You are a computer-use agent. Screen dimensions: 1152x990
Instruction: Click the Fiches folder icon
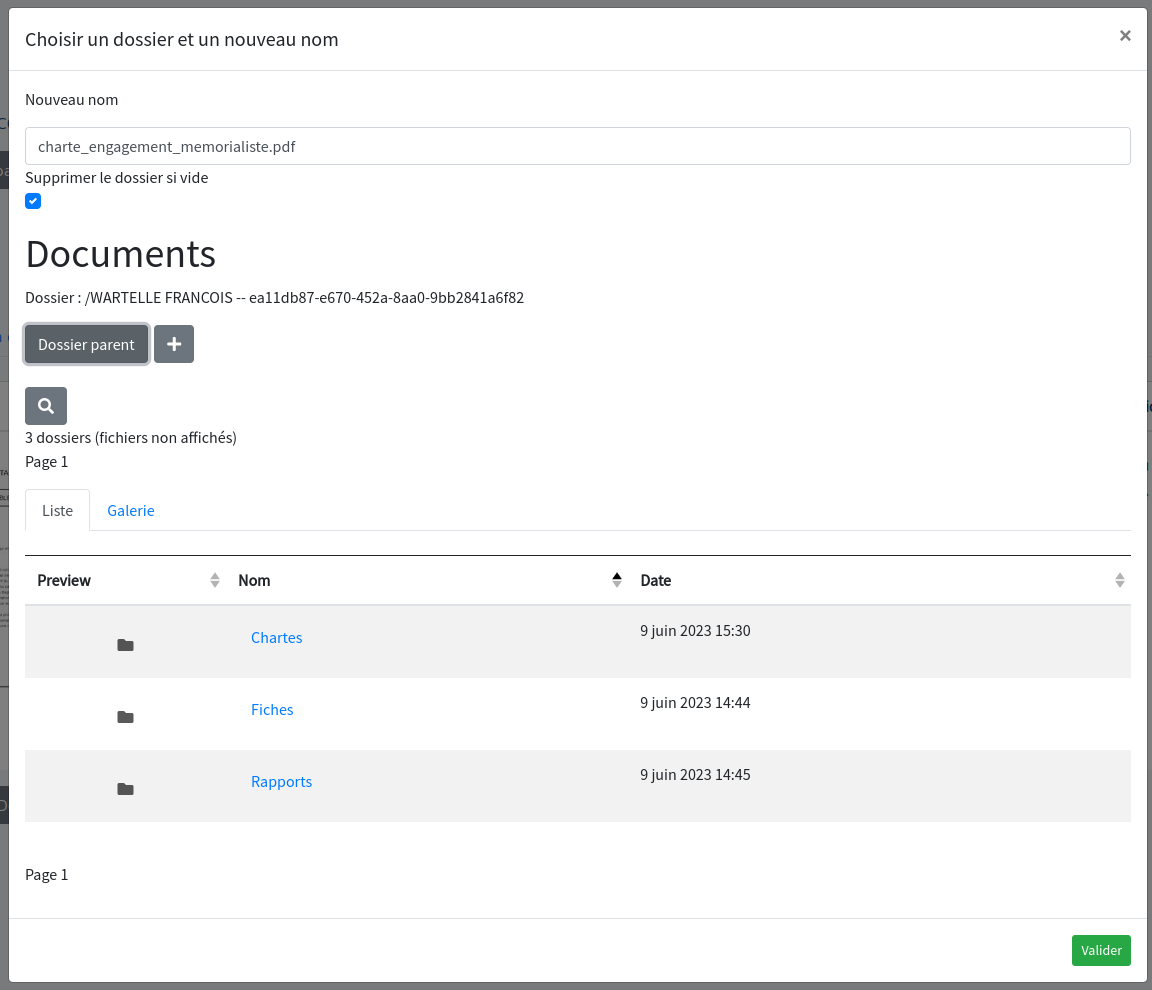point(125,717)
